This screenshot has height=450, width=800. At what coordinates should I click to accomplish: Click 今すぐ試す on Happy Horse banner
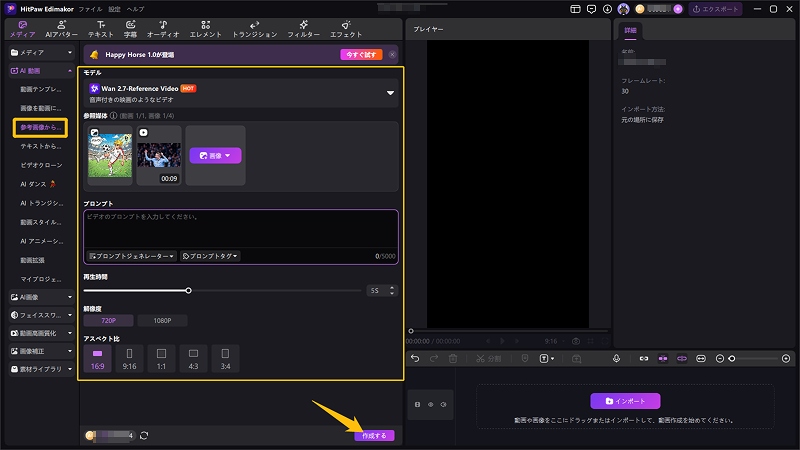coord(361,55)
